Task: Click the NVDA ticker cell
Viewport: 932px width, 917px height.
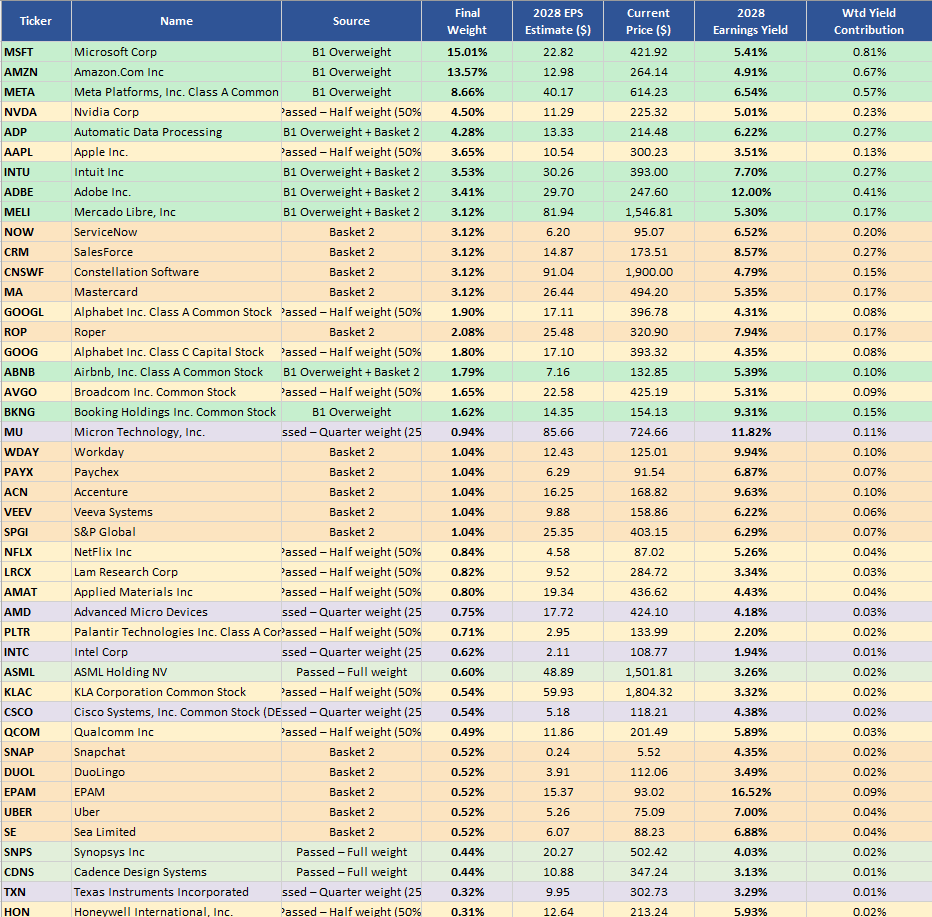Action: click(36, 112)
